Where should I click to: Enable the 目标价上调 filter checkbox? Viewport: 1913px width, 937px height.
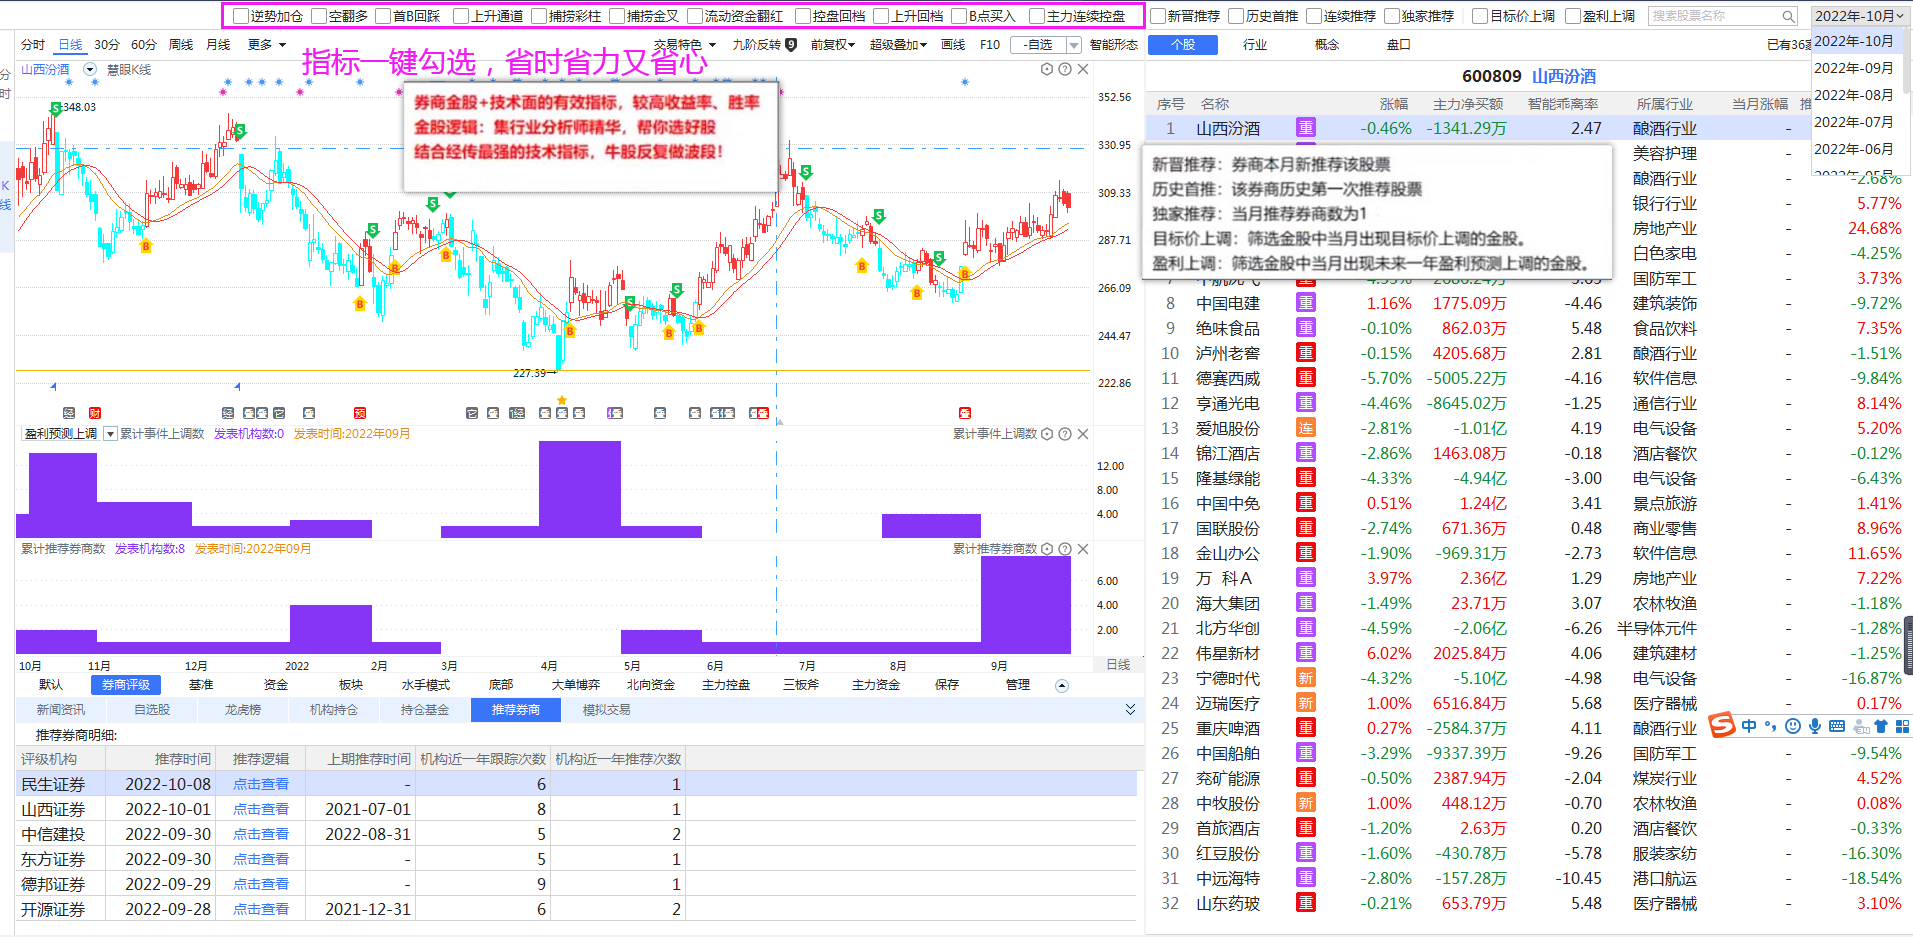click(1480, 16)
